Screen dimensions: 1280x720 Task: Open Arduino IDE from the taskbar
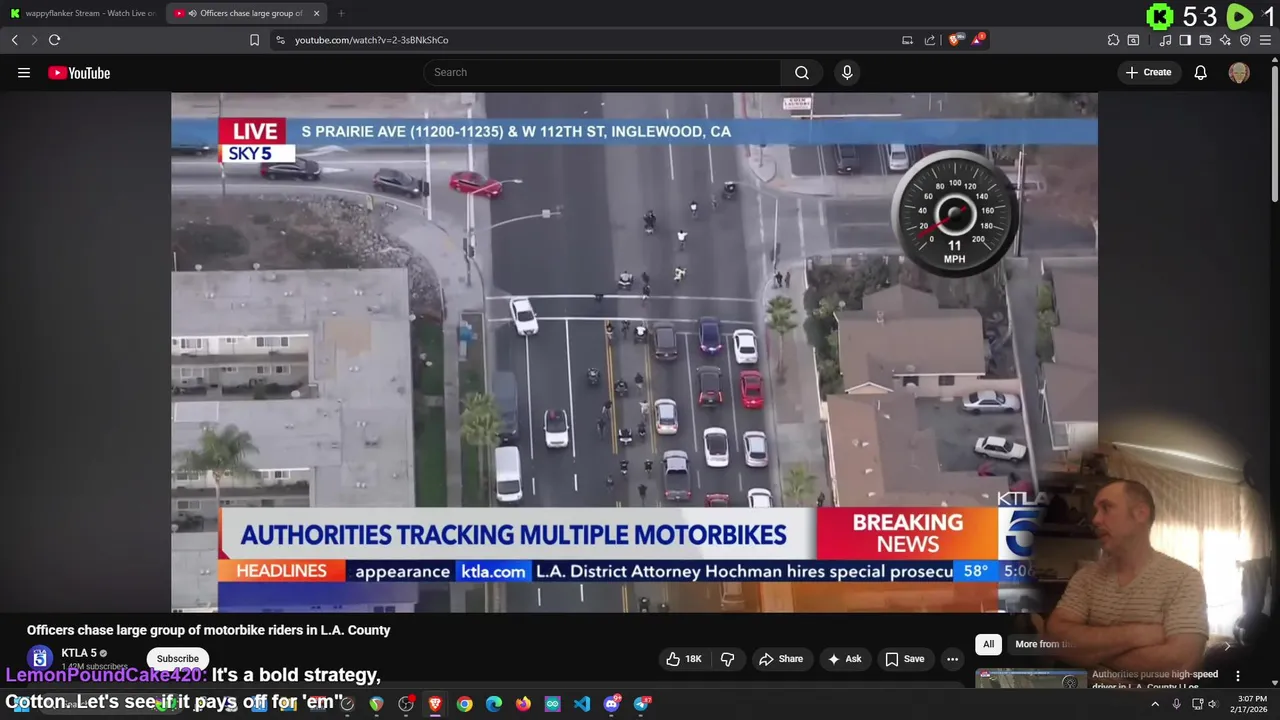pos(552,704)
